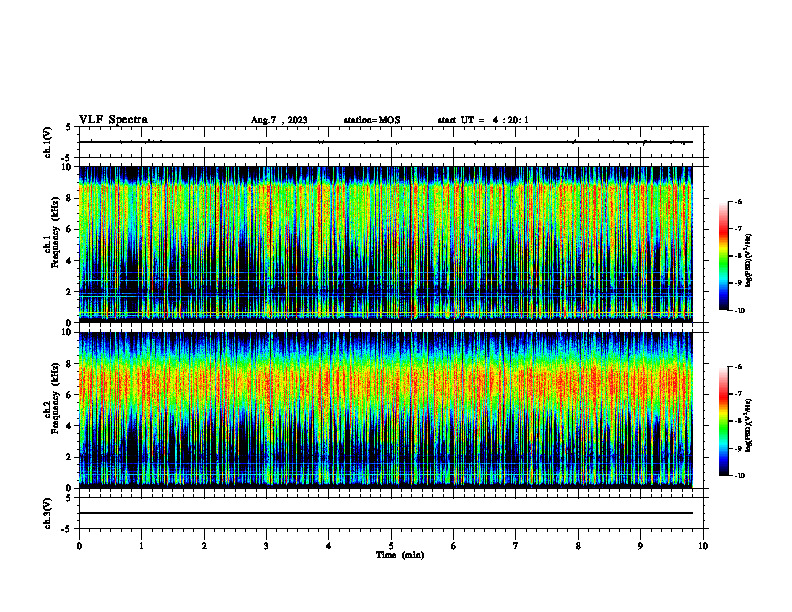Click the ch.1 color bar units label
The width and height of the screenshot is (792, 612).
pyautogui.click(x=749, y=261)
